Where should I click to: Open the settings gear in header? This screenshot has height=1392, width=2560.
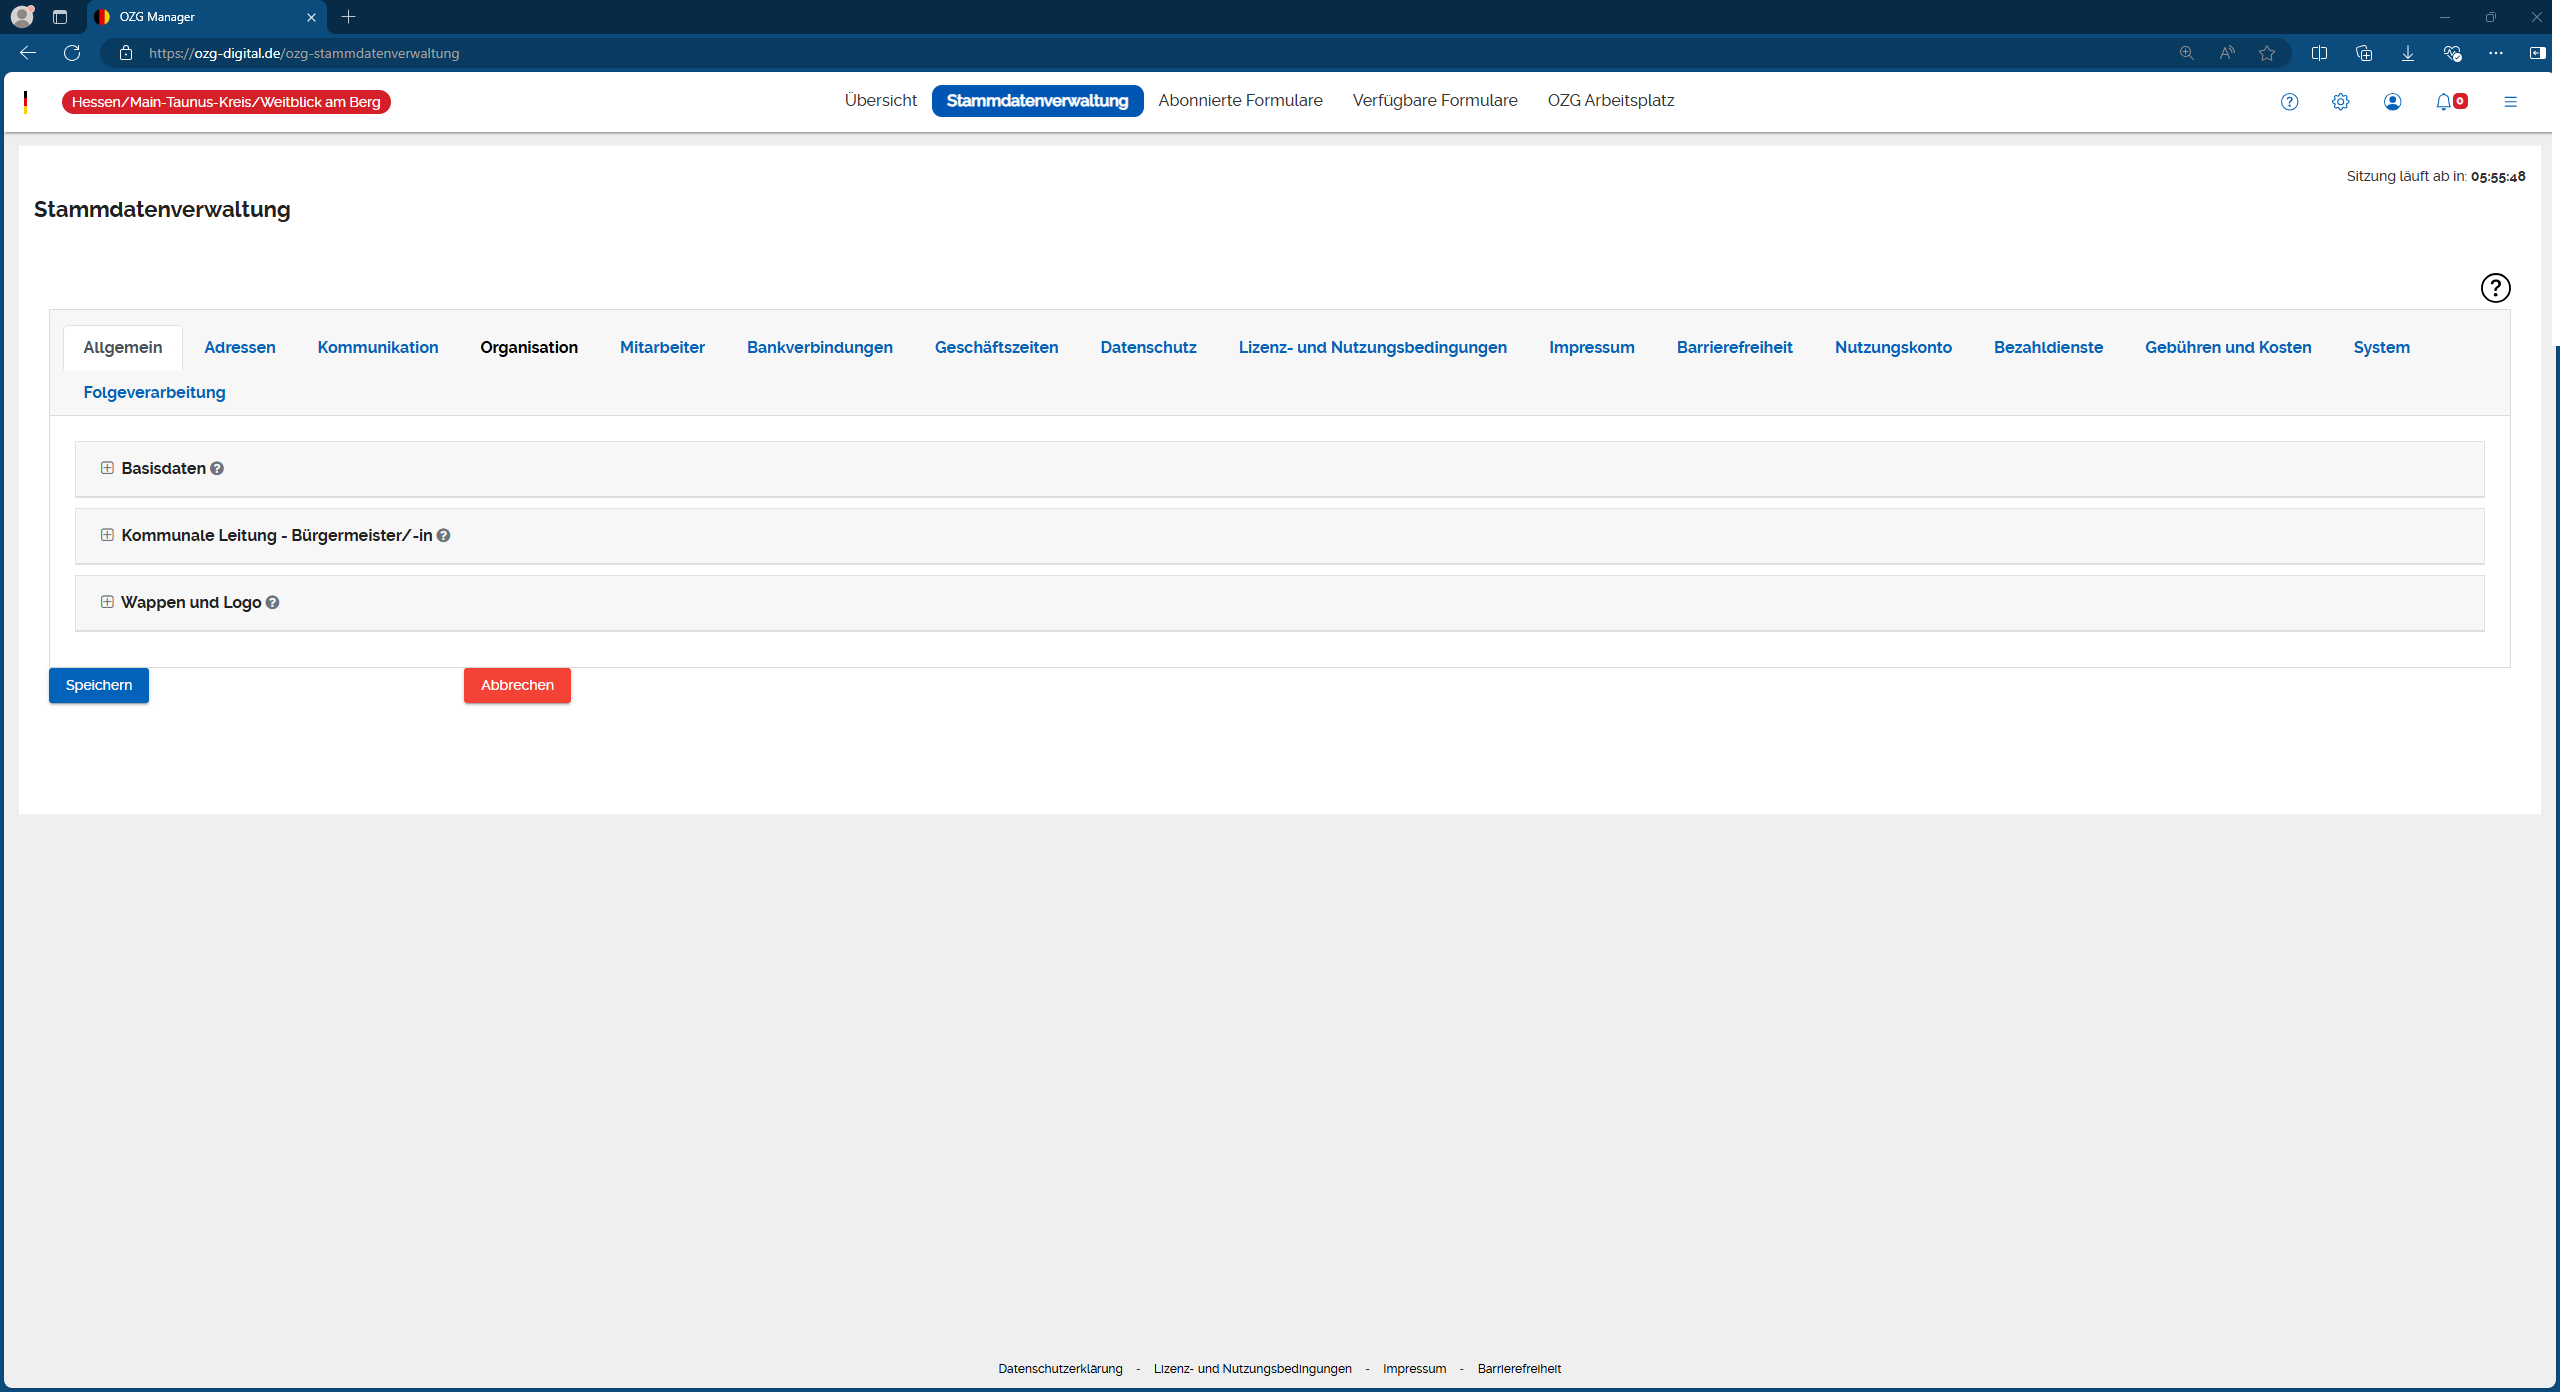coord(2340,101)
